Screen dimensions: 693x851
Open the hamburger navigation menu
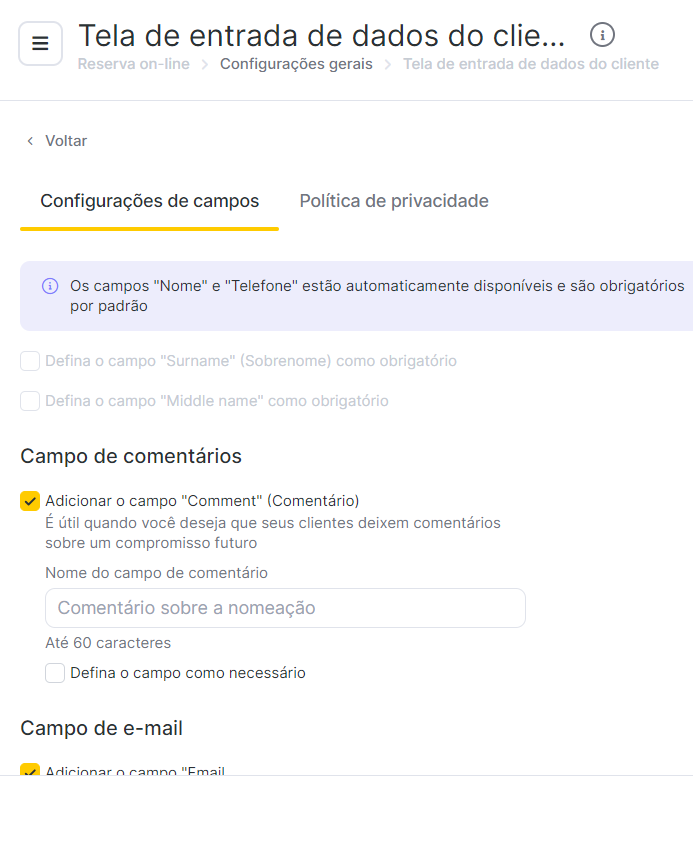coord(41,43)
